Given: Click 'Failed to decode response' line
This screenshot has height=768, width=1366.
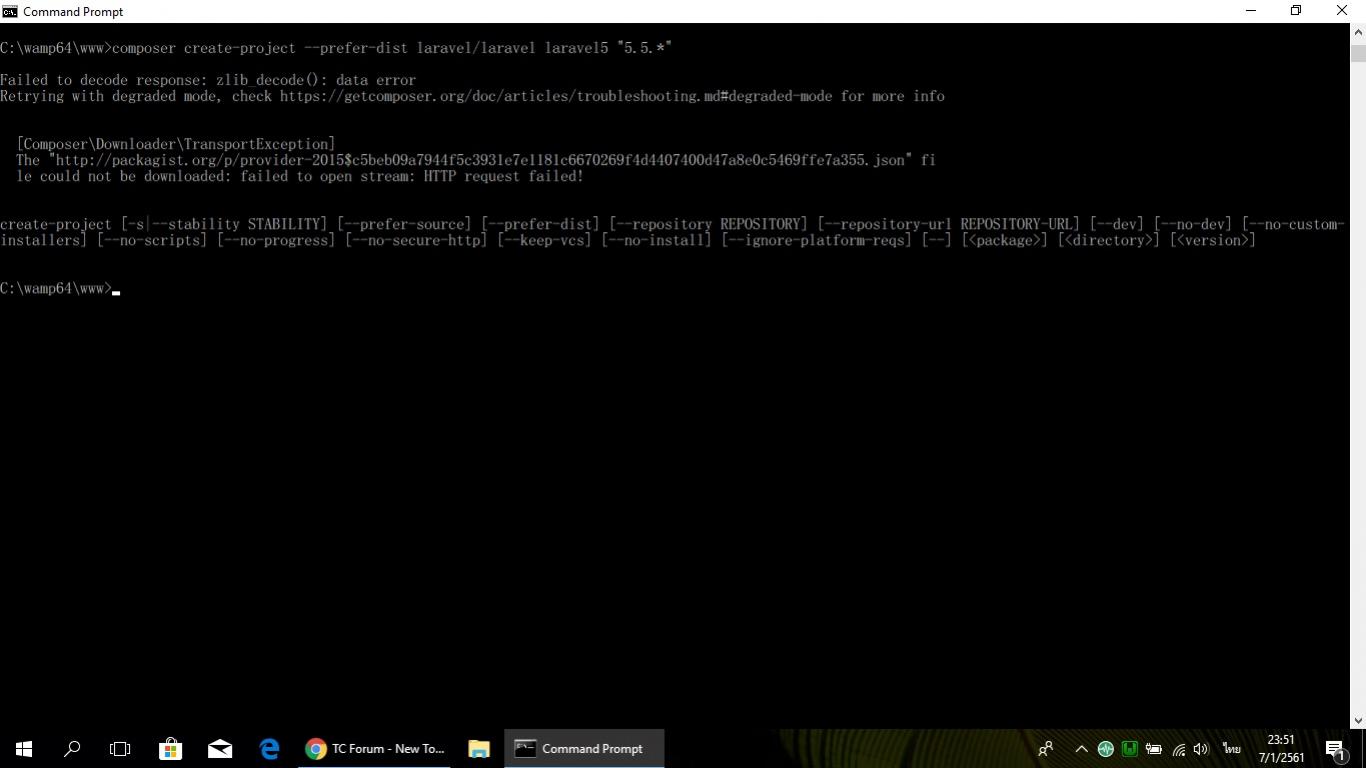Looking at the screenshot, I should pyautogui.click(x=208, y=80).
